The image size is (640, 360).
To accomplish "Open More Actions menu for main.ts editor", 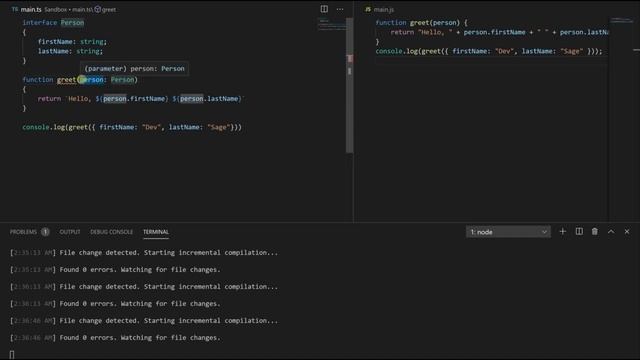I will (x=340, y=9).
